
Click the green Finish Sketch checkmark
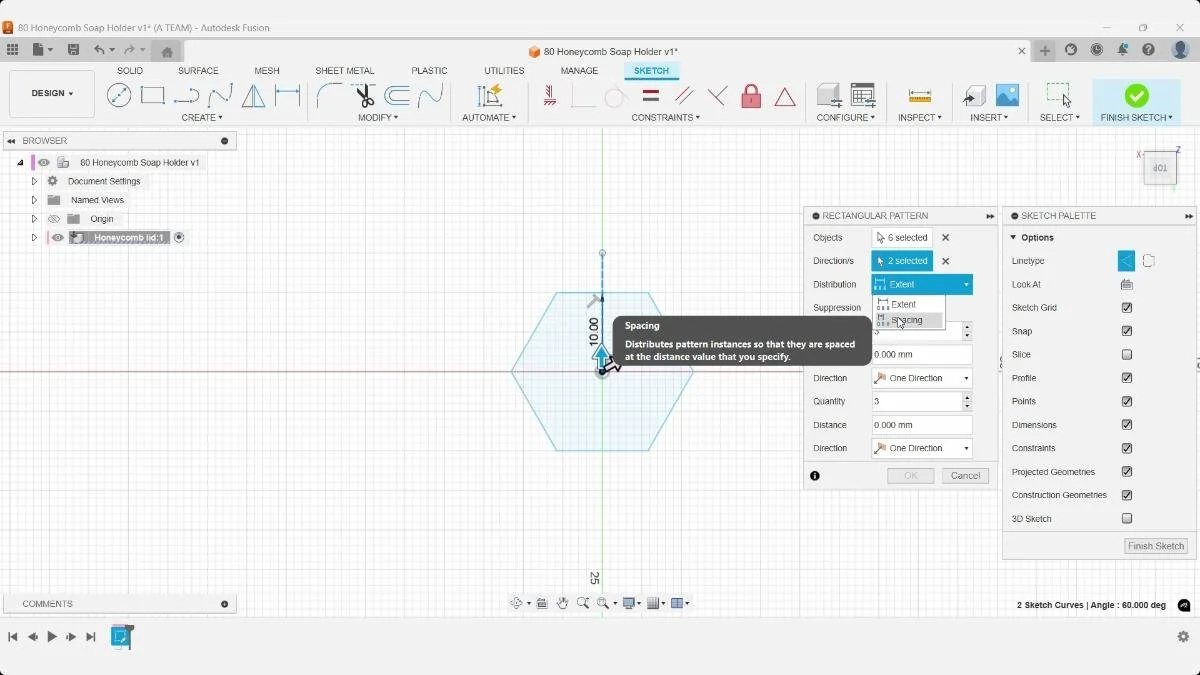[x=1137, y=95]
